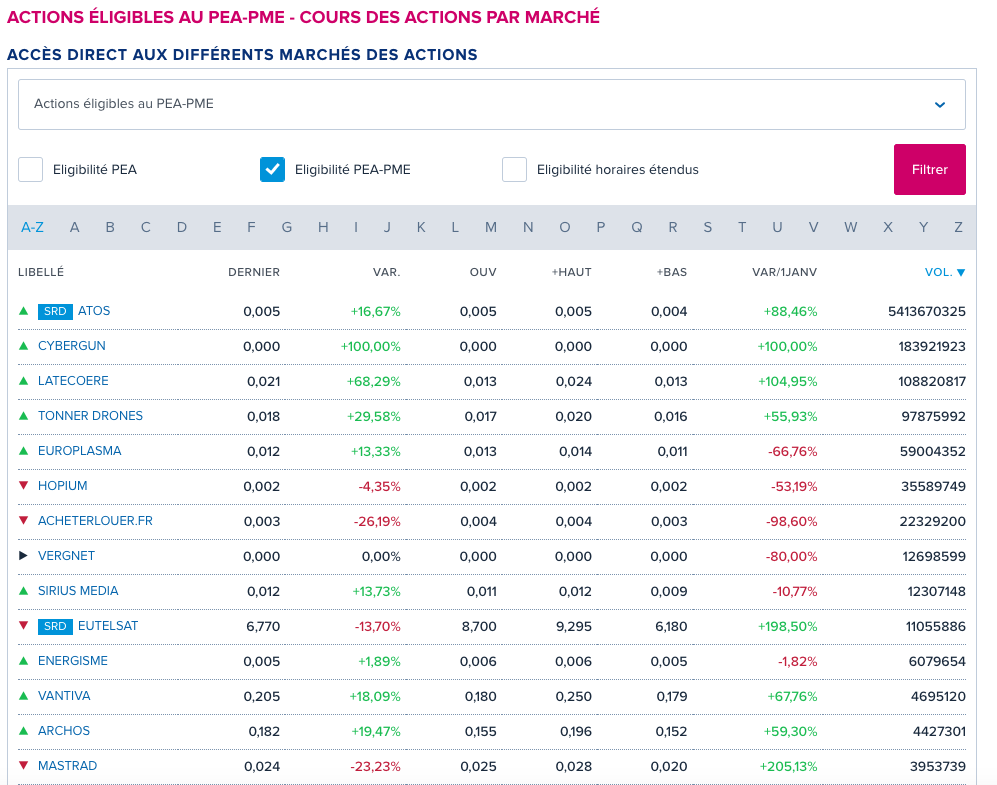
Task: Sort the table by VAR/1JANV column
Action: 784,272
